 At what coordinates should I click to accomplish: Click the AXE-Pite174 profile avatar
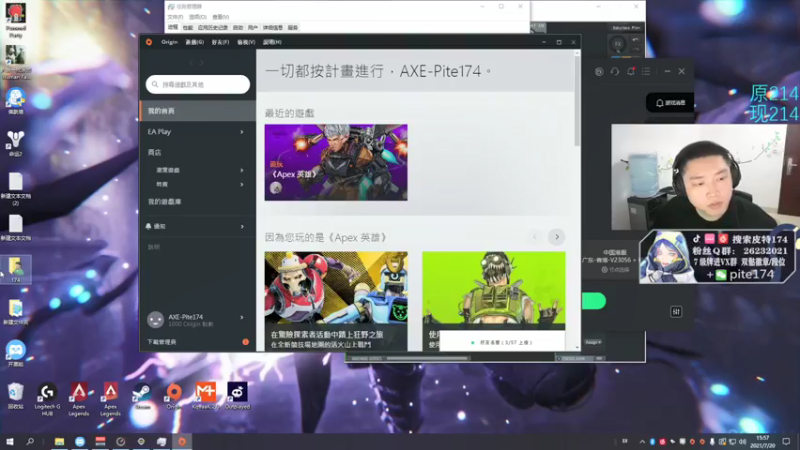point(156,320)
